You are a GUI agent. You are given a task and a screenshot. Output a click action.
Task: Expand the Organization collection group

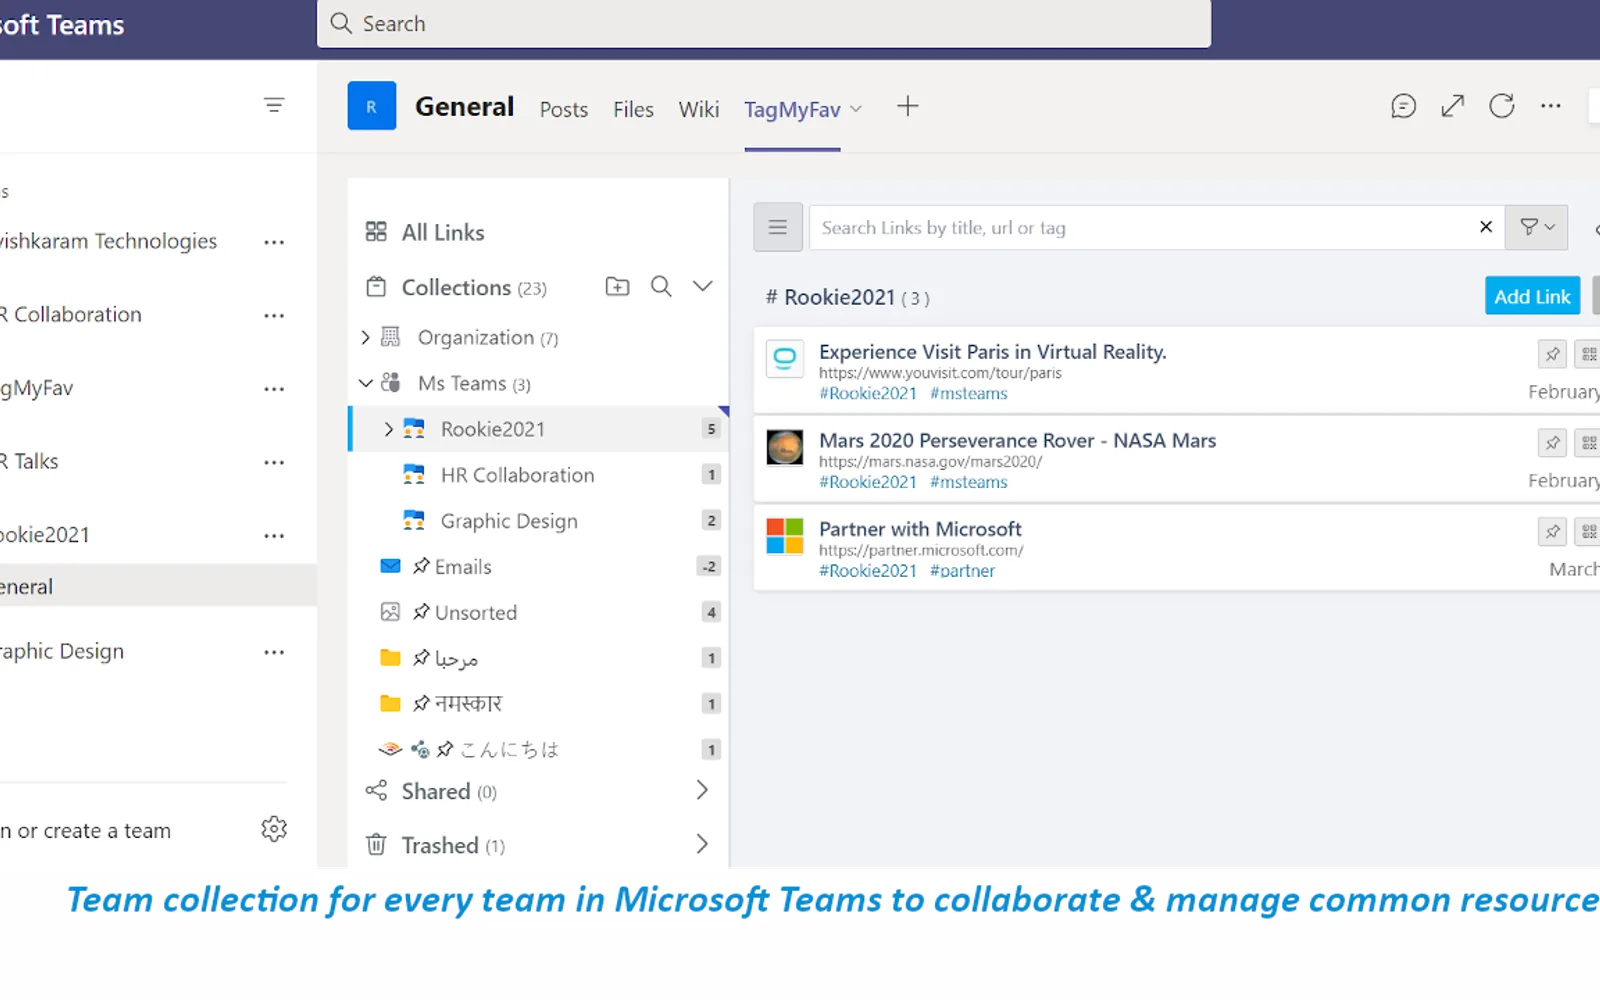point(365,338)
